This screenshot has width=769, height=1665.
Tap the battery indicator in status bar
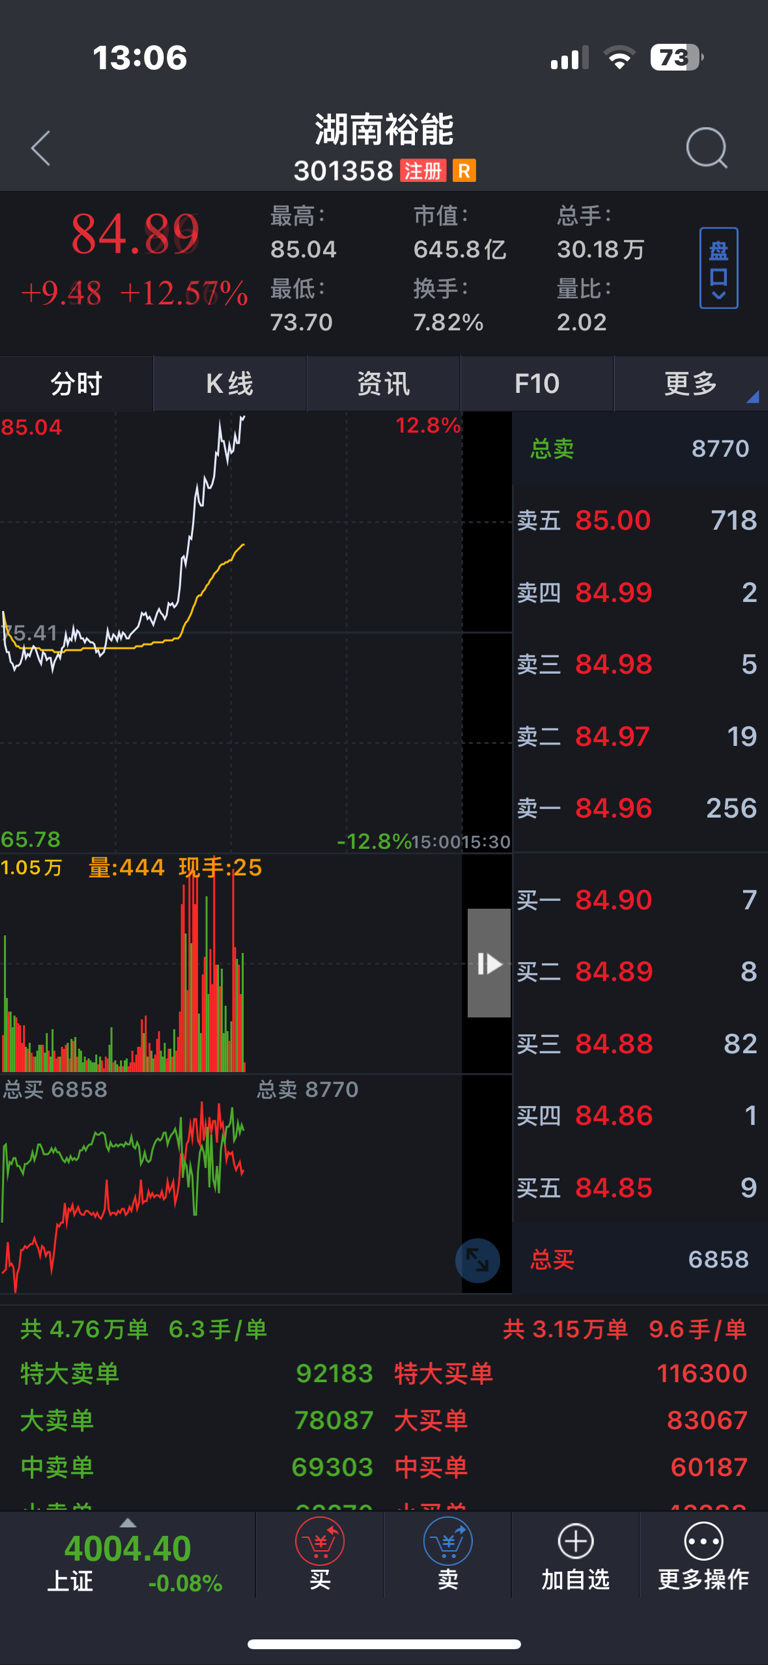click(676, 58)
